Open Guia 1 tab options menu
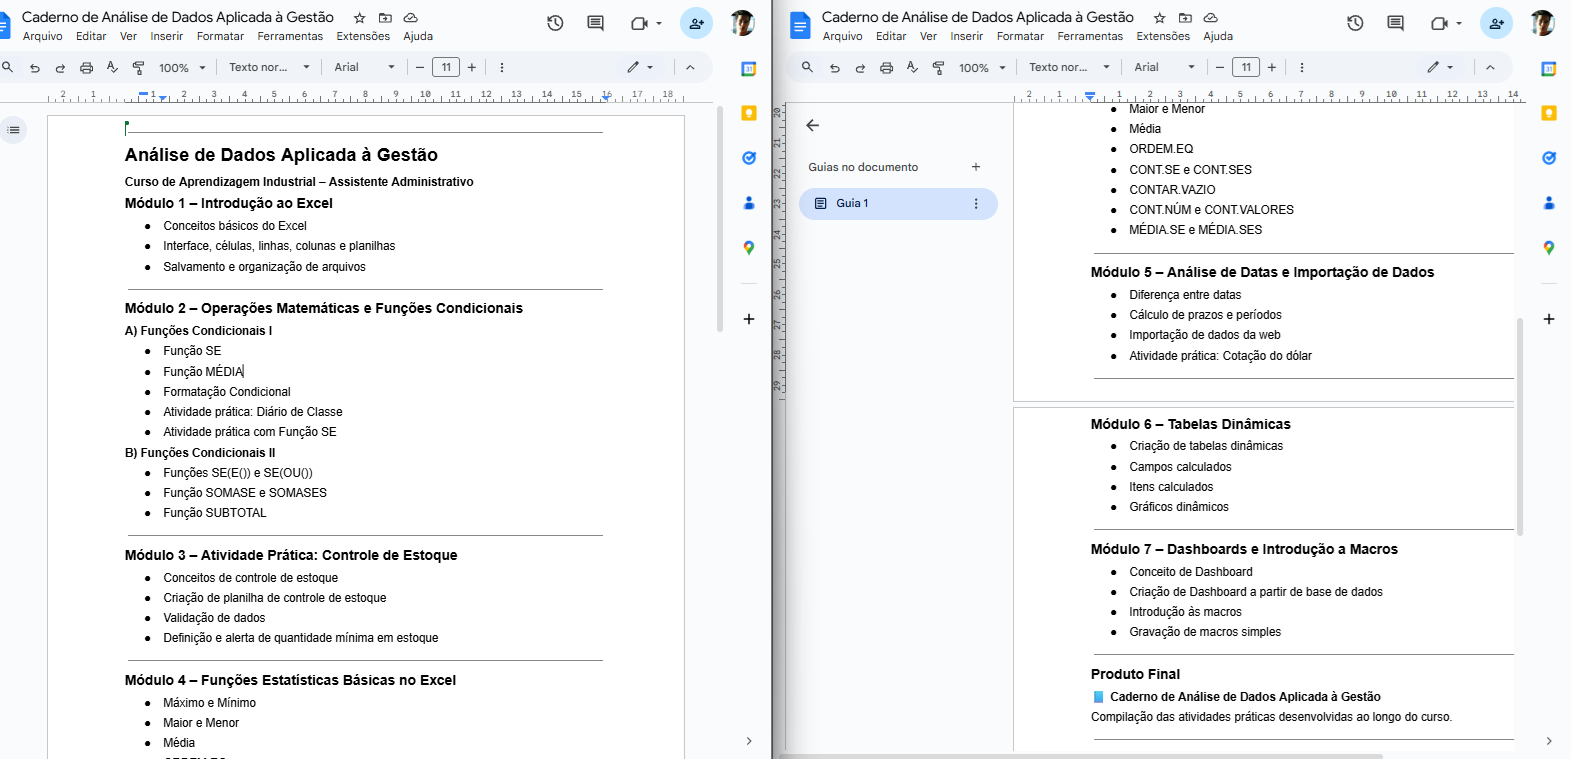Viewport: 1571px width, 759px height. click(x=976, y=203)
